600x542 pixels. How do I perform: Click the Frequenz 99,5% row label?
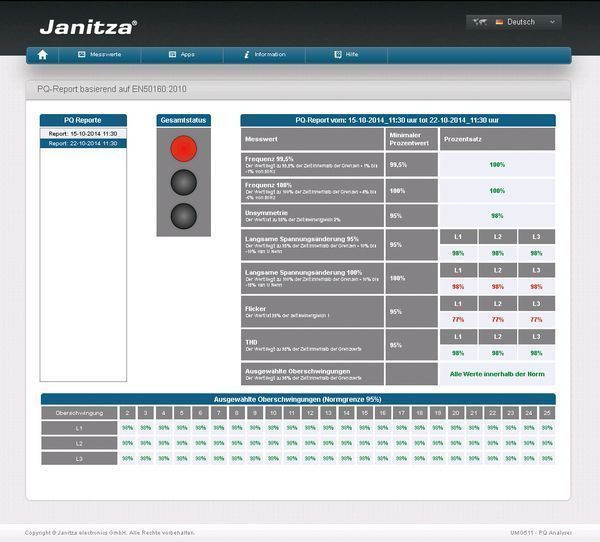tap(270, 159)
